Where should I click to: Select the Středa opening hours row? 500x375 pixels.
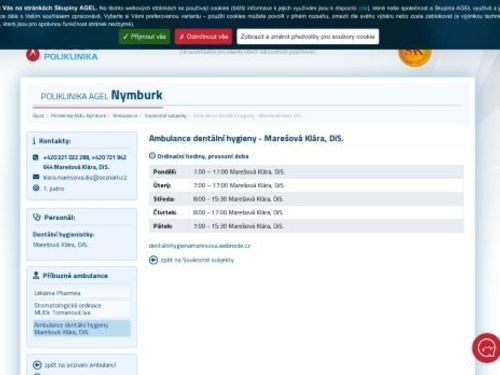[306, 199]
